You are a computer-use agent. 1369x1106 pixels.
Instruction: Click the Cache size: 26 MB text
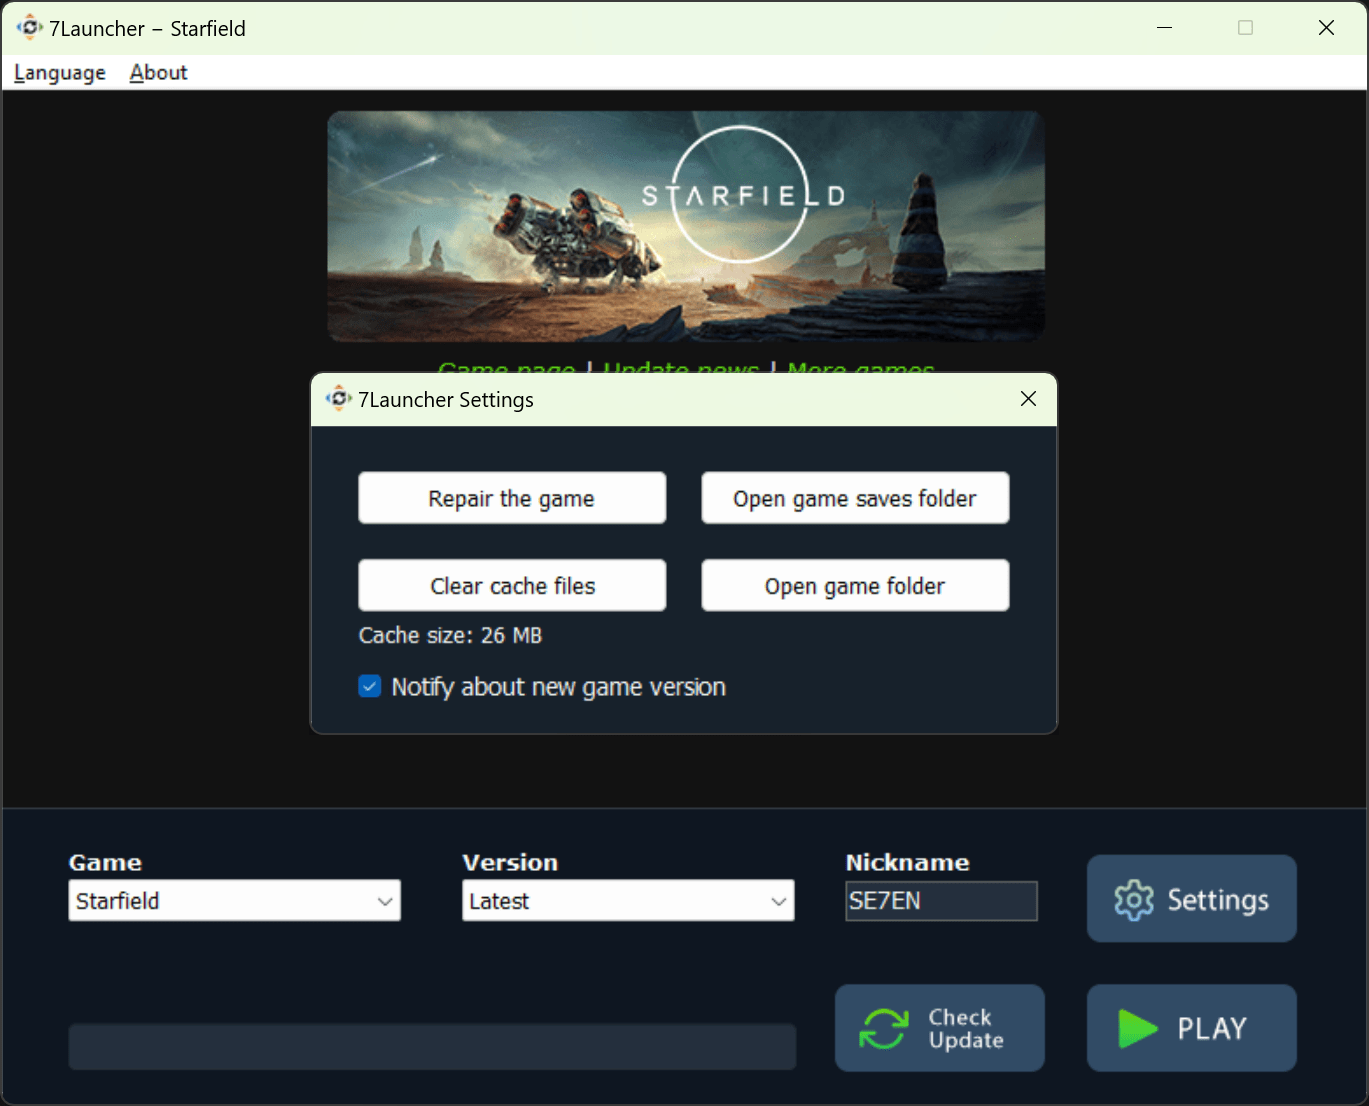pos(450,635)
